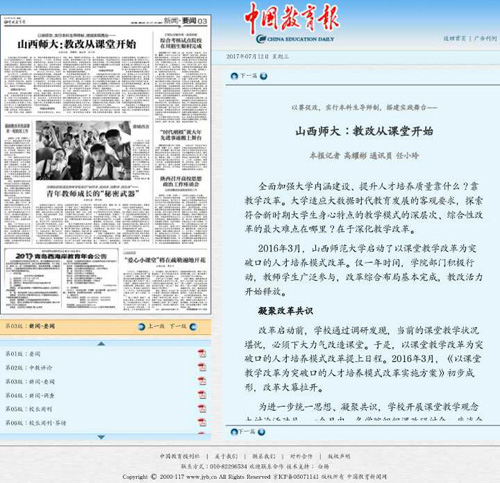Open the 关于我们 footer link
500x483 pixels.
[x=226, y=456]
